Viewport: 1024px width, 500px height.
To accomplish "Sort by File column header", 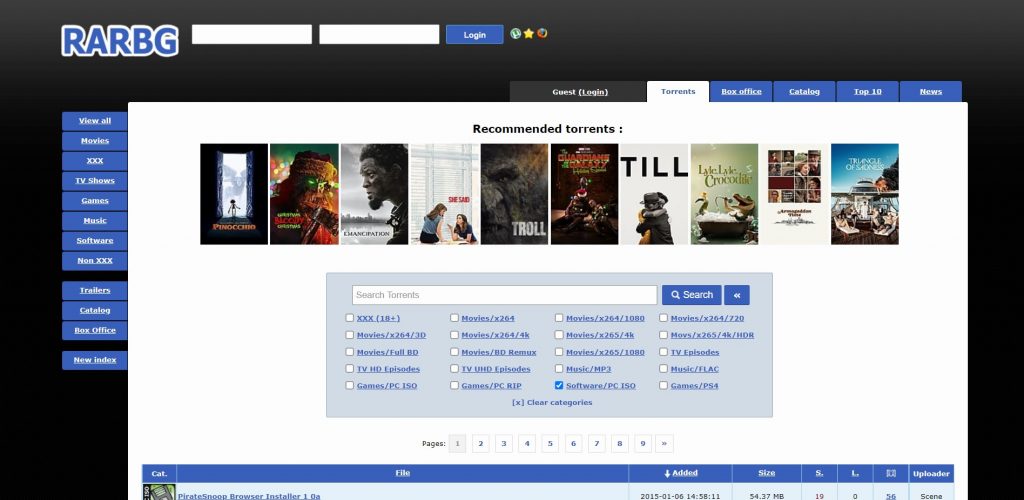I will pos(403,473).
